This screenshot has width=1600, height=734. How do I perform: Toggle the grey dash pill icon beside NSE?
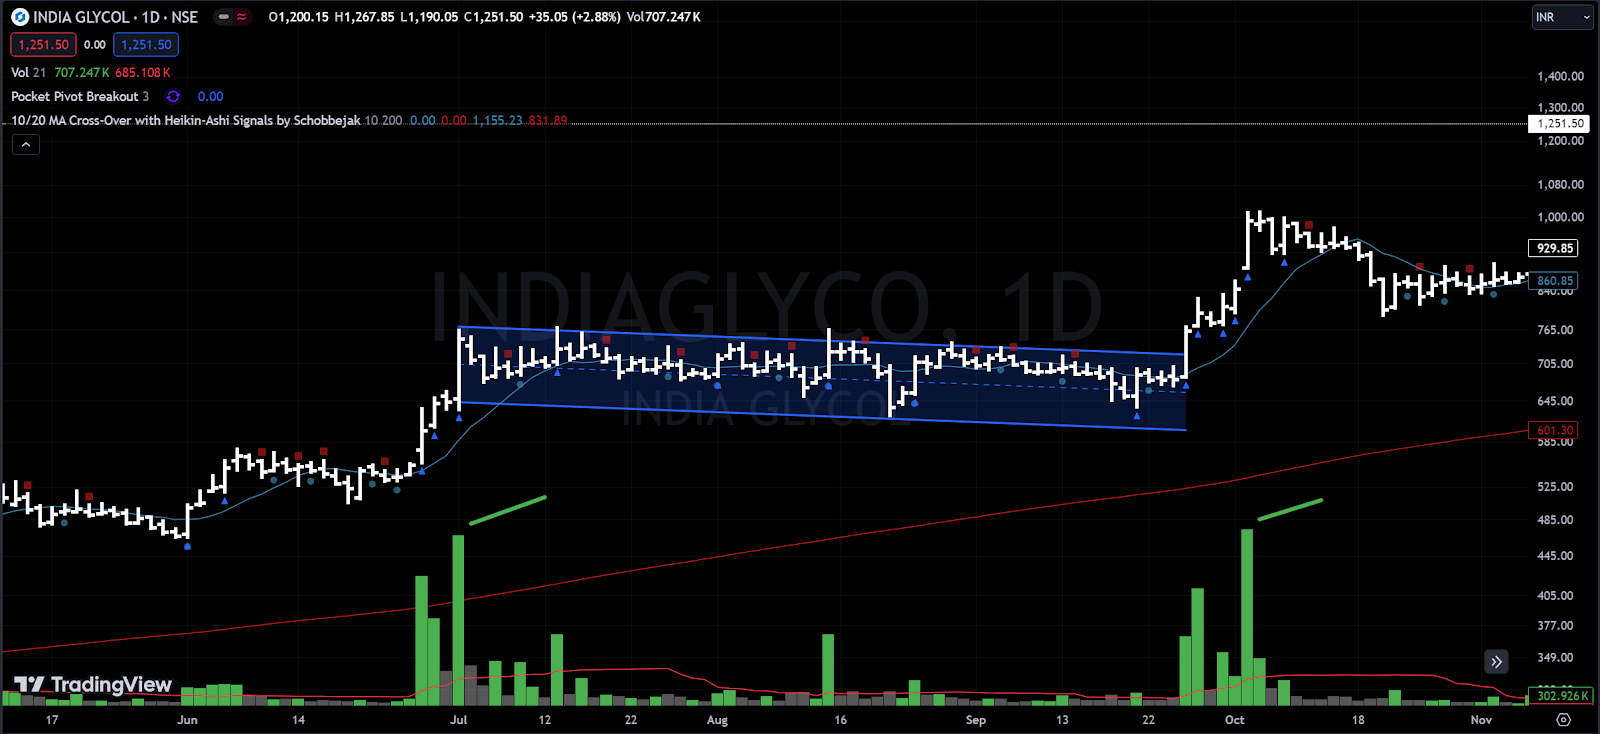pos(223,17)
